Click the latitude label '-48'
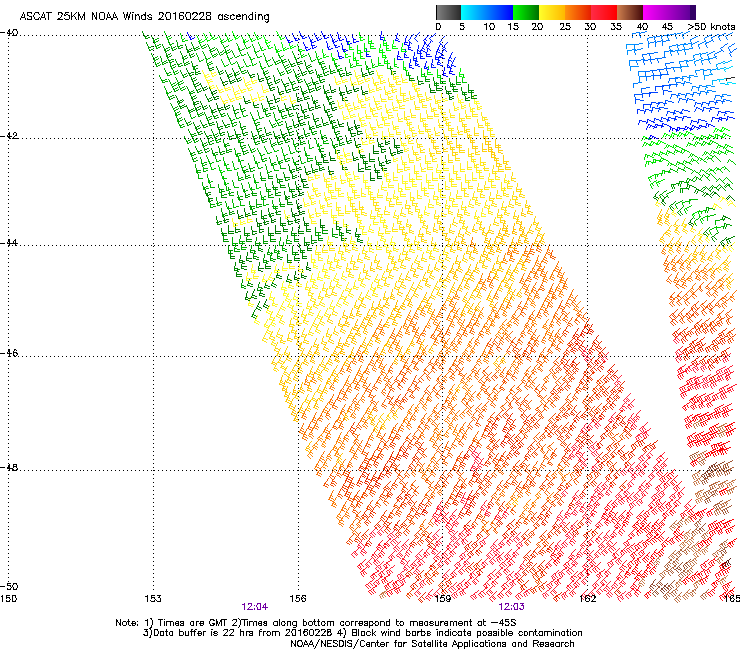Screen dimensions: 740x650 9,467
